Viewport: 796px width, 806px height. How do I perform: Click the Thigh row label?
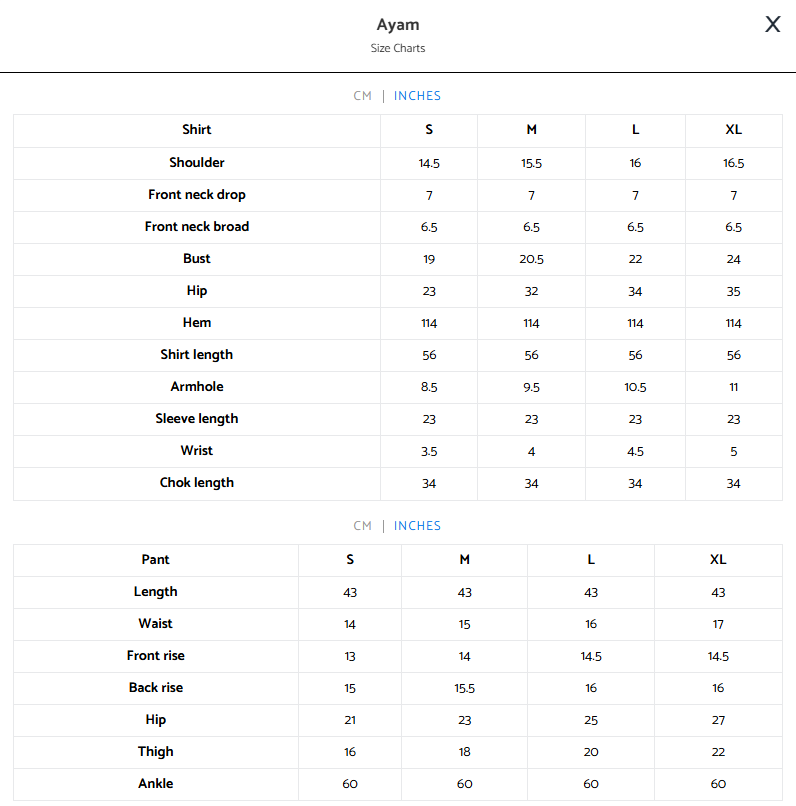pyautogui.click(x=156, y=752)
